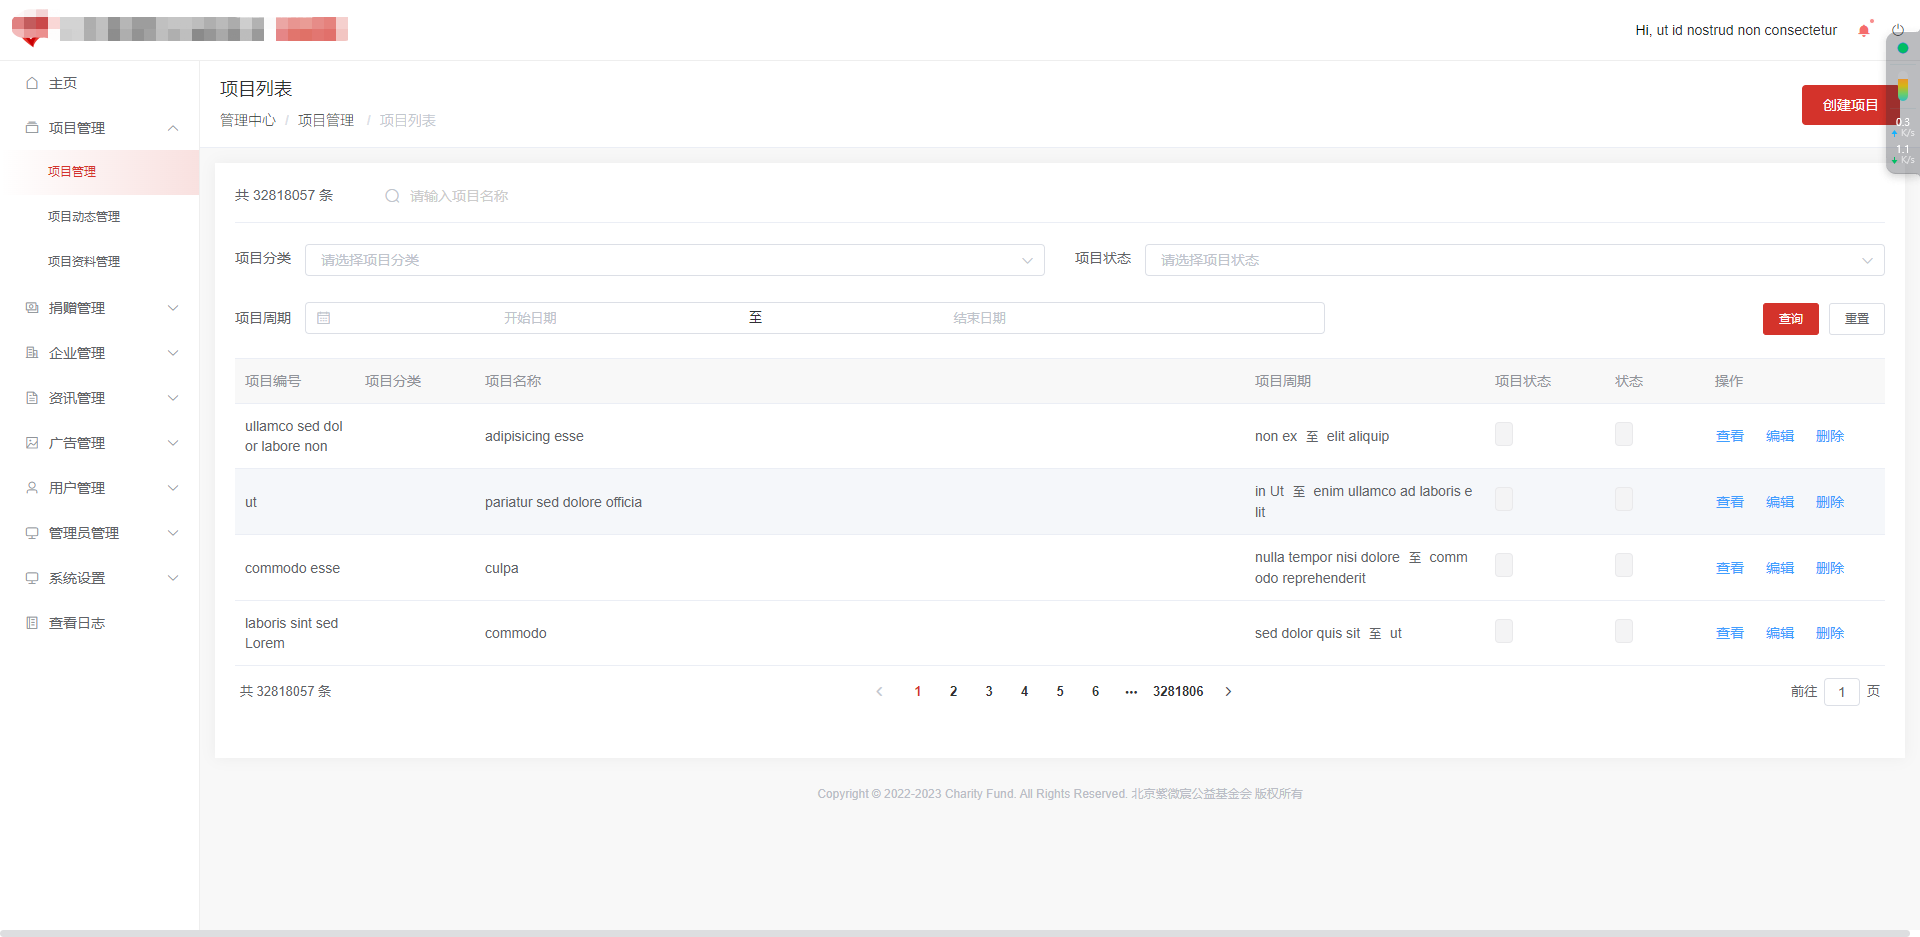Screen dimensions: 1920x937
Task: Expand the 系统设置 chevron
Action: [x=173, y=578]
